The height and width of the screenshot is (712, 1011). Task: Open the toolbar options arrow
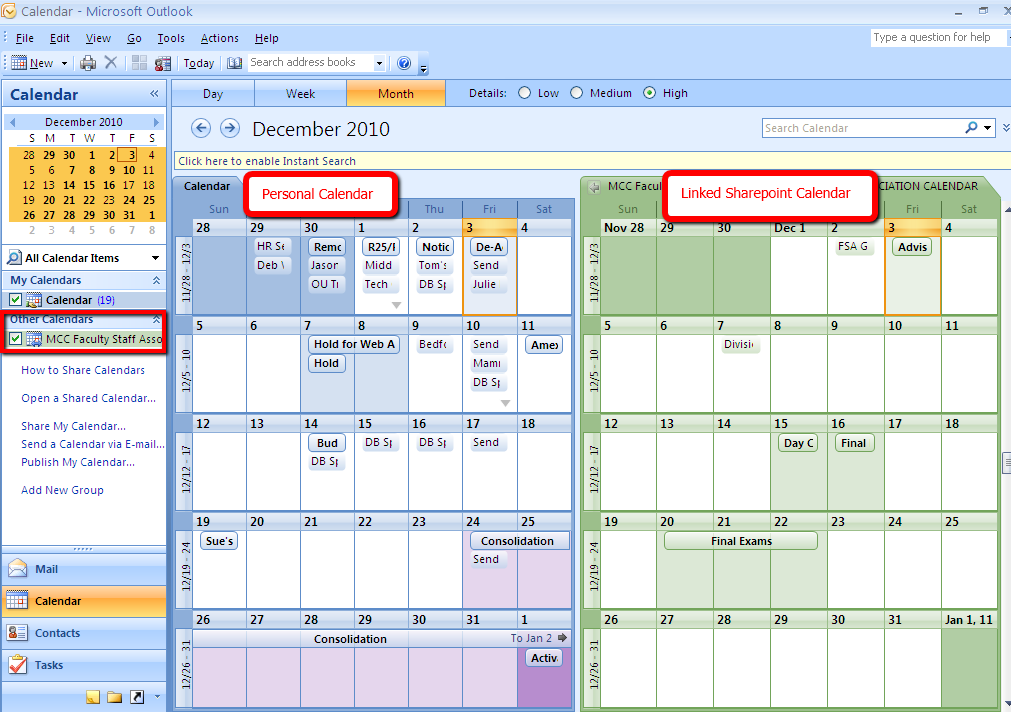tap(424, 67)
